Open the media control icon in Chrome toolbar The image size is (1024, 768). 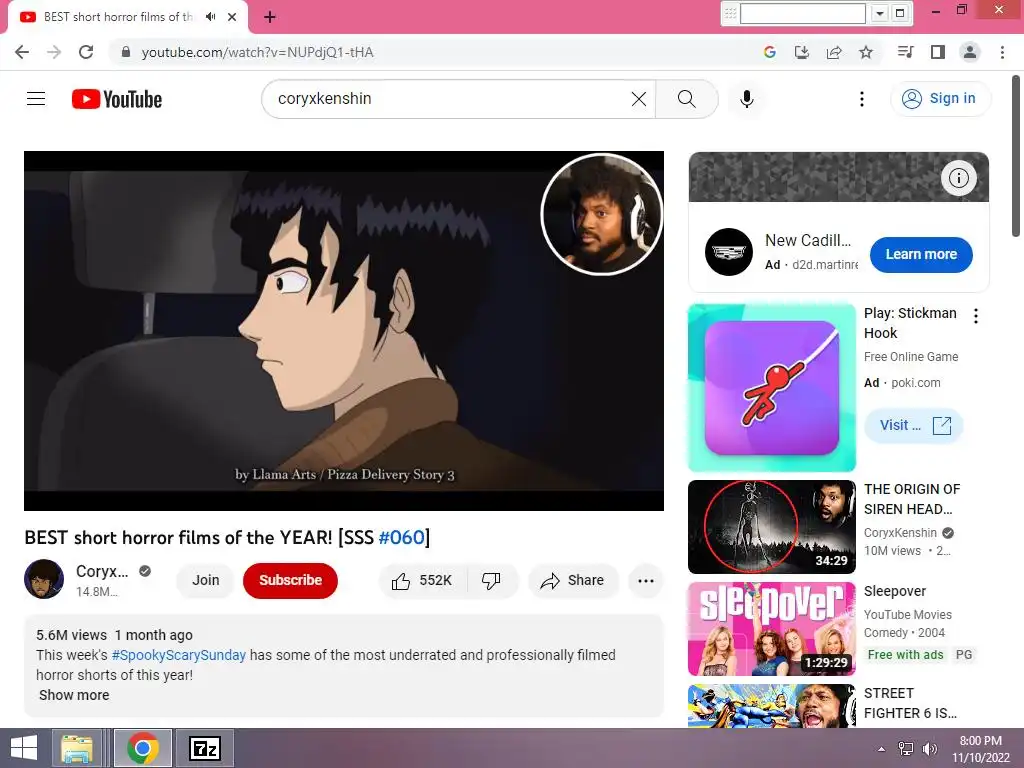(905, 52)
